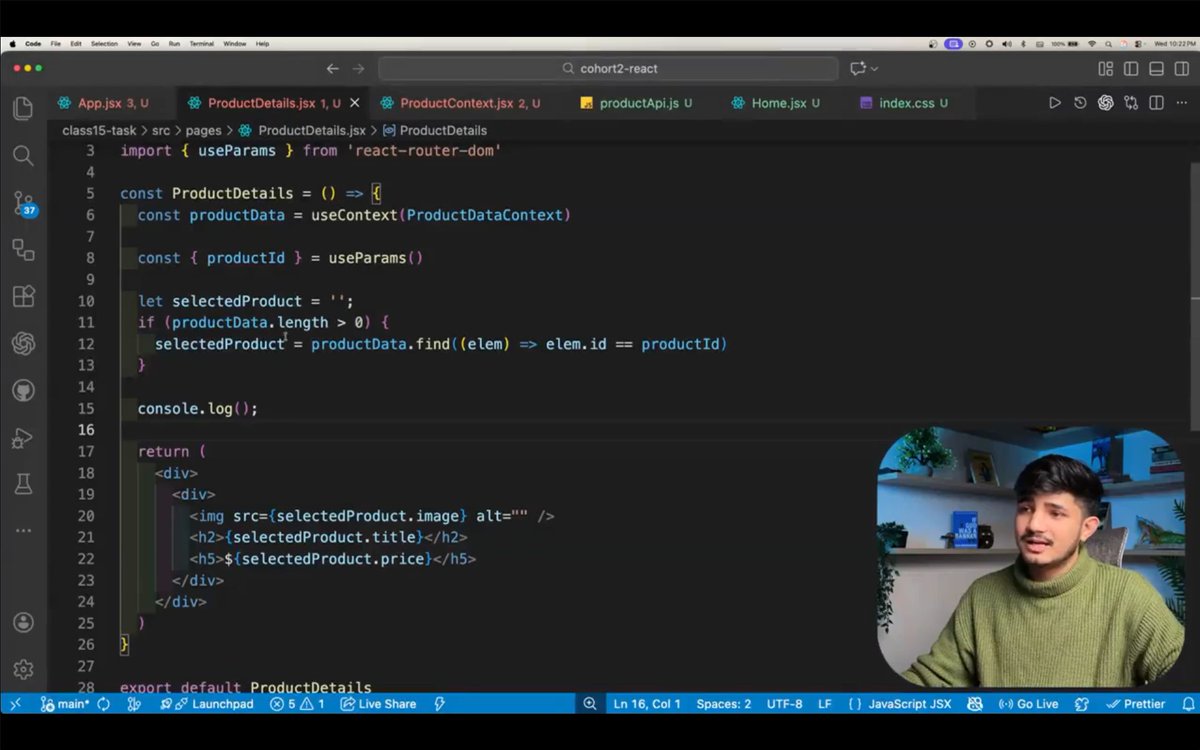Open Source Control with 37 changes

24,204
